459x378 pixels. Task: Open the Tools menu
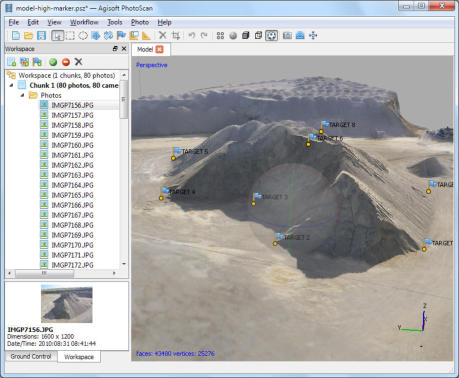115,22
